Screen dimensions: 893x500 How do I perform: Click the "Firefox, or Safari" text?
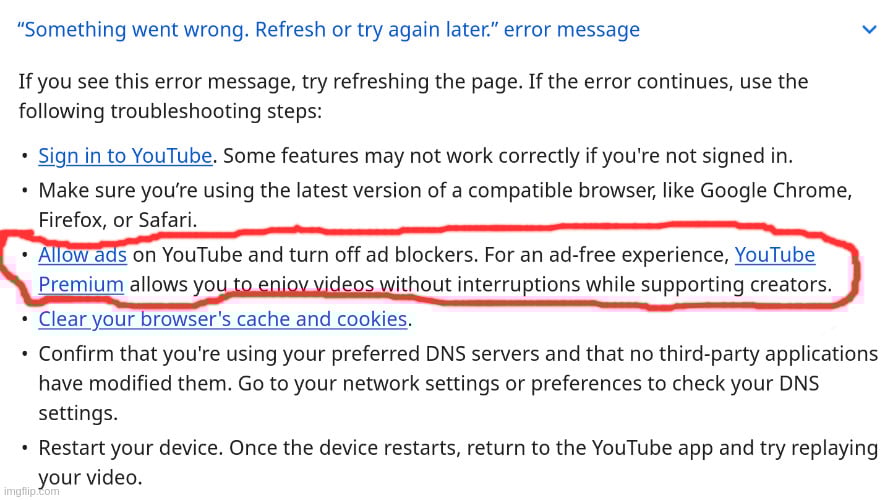coord(117,218)
